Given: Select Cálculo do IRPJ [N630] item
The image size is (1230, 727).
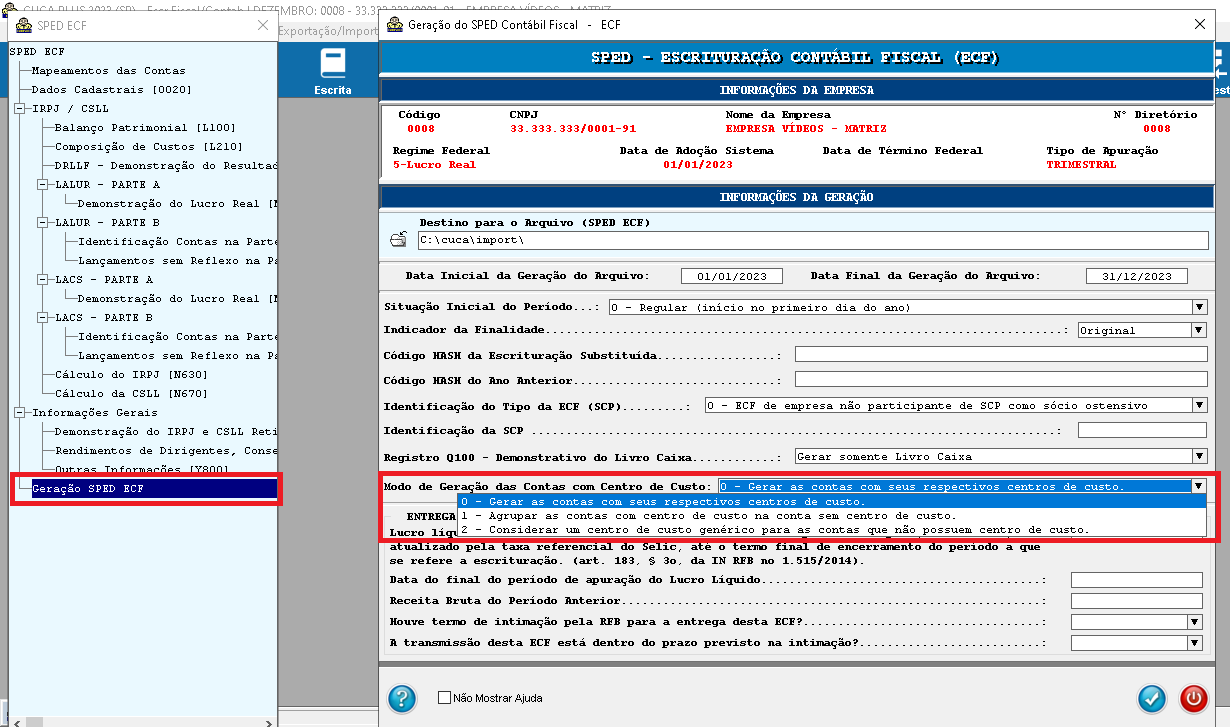Looking at the screenshot, I should [131, 375].
